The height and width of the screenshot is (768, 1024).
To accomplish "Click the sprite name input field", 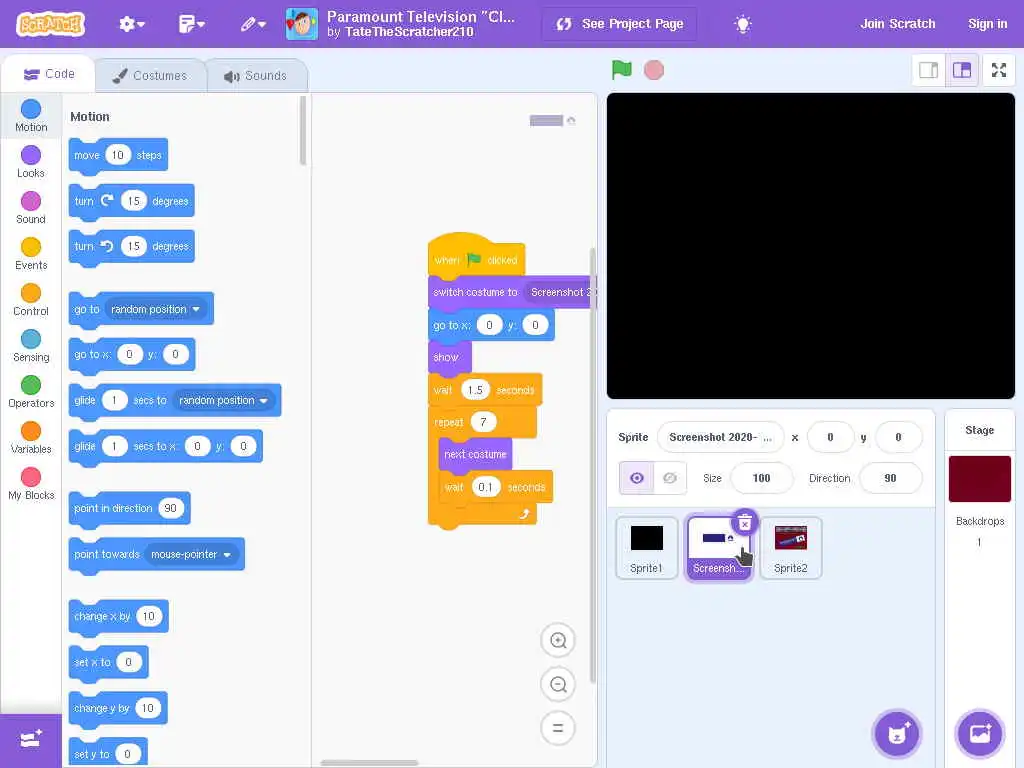I will point(720,437).
